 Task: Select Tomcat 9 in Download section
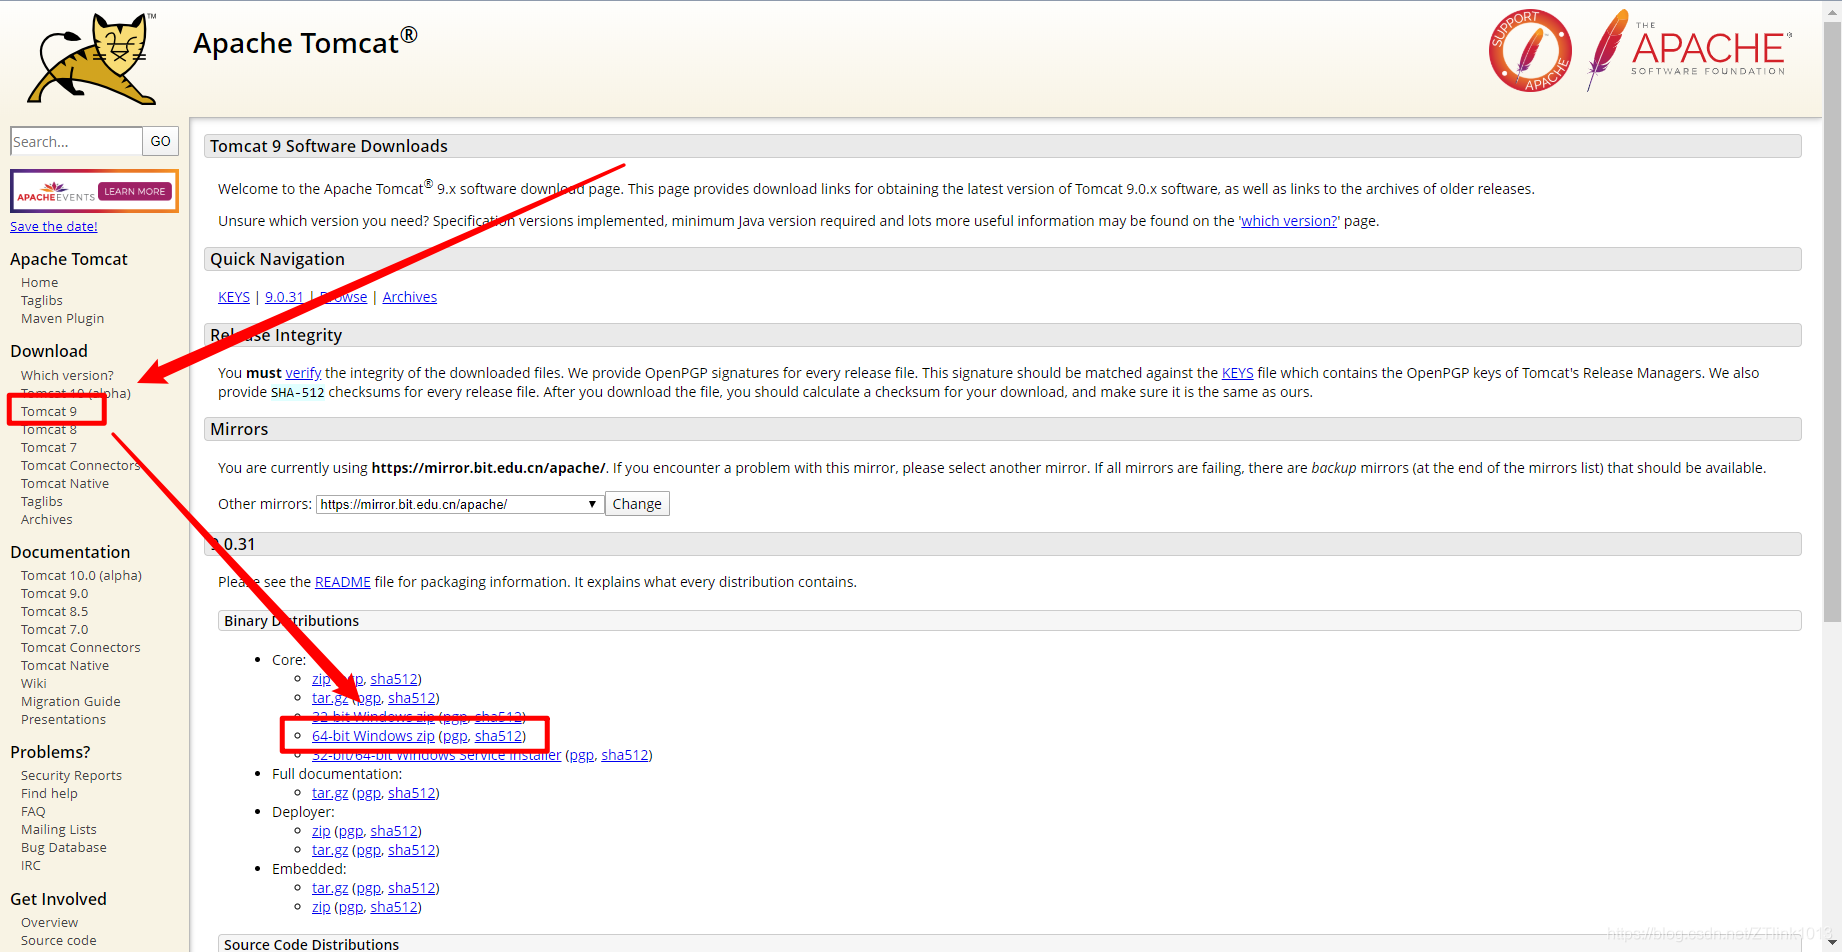click(49, 412)
